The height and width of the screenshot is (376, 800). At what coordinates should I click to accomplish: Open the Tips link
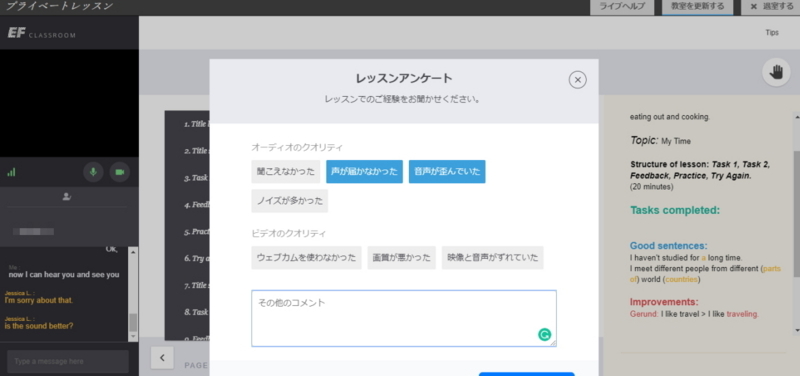(x=772, y=33)
